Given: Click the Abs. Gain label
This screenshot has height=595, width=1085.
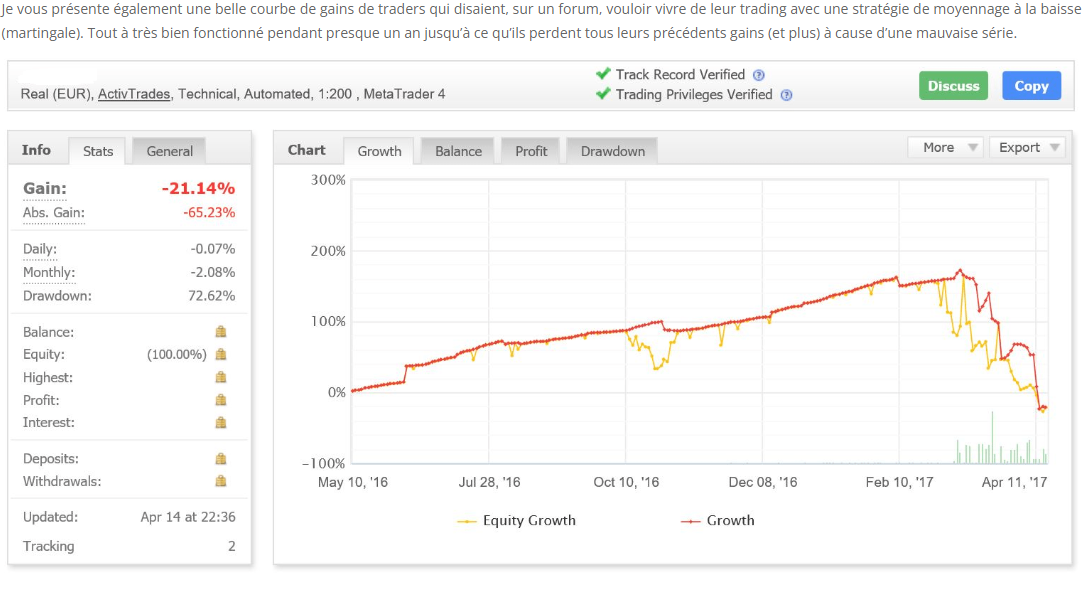Looking at the screenshot, I should tap(54, 213).
